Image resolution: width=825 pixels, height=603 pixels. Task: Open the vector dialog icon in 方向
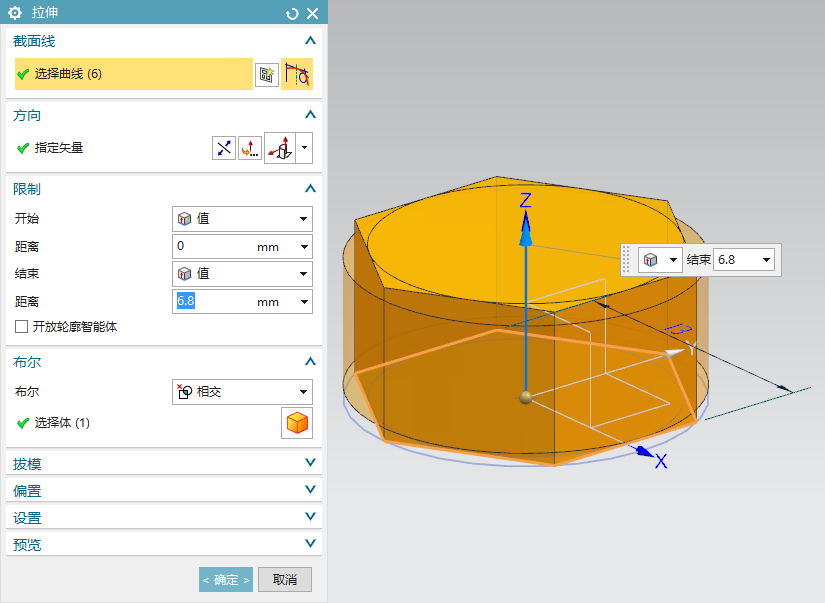pyautogui.click(x=249, y=148)
